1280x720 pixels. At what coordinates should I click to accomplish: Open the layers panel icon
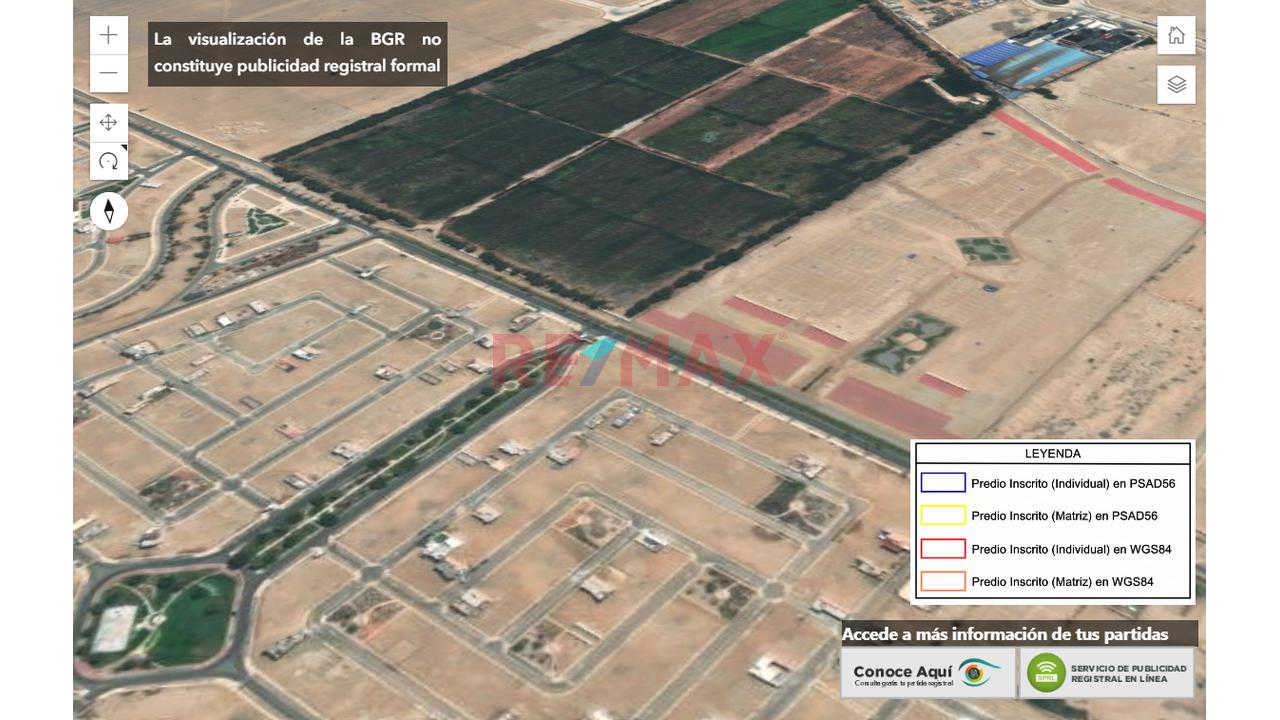pyautogui.click(x=1176, y=84)
